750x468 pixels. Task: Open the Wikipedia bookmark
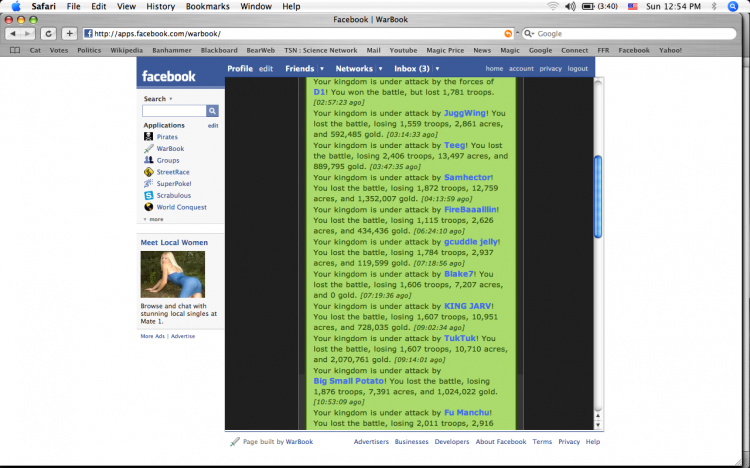[x=126, y=50]
